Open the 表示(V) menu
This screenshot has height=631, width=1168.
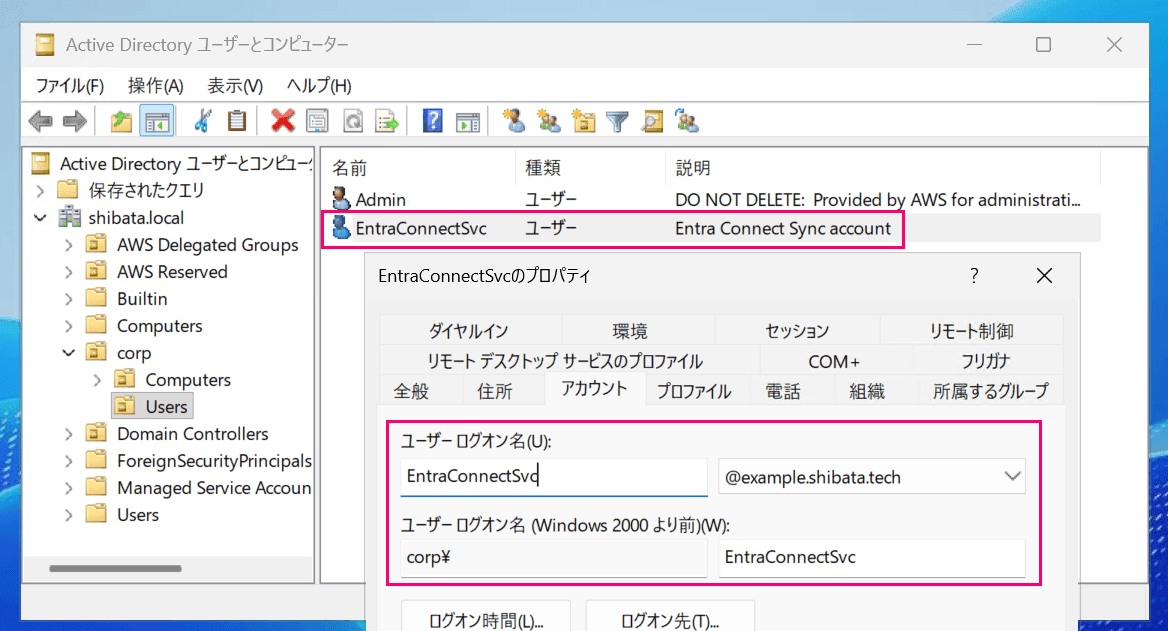(x=235, y=86)
